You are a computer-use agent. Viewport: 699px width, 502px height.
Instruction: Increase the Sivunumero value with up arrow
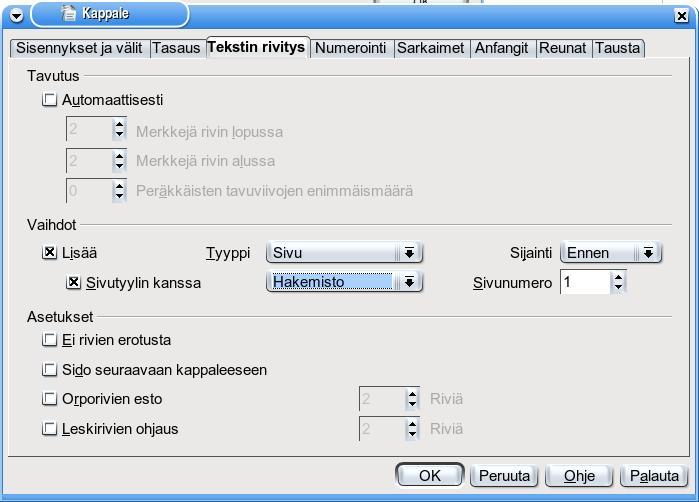618,277
